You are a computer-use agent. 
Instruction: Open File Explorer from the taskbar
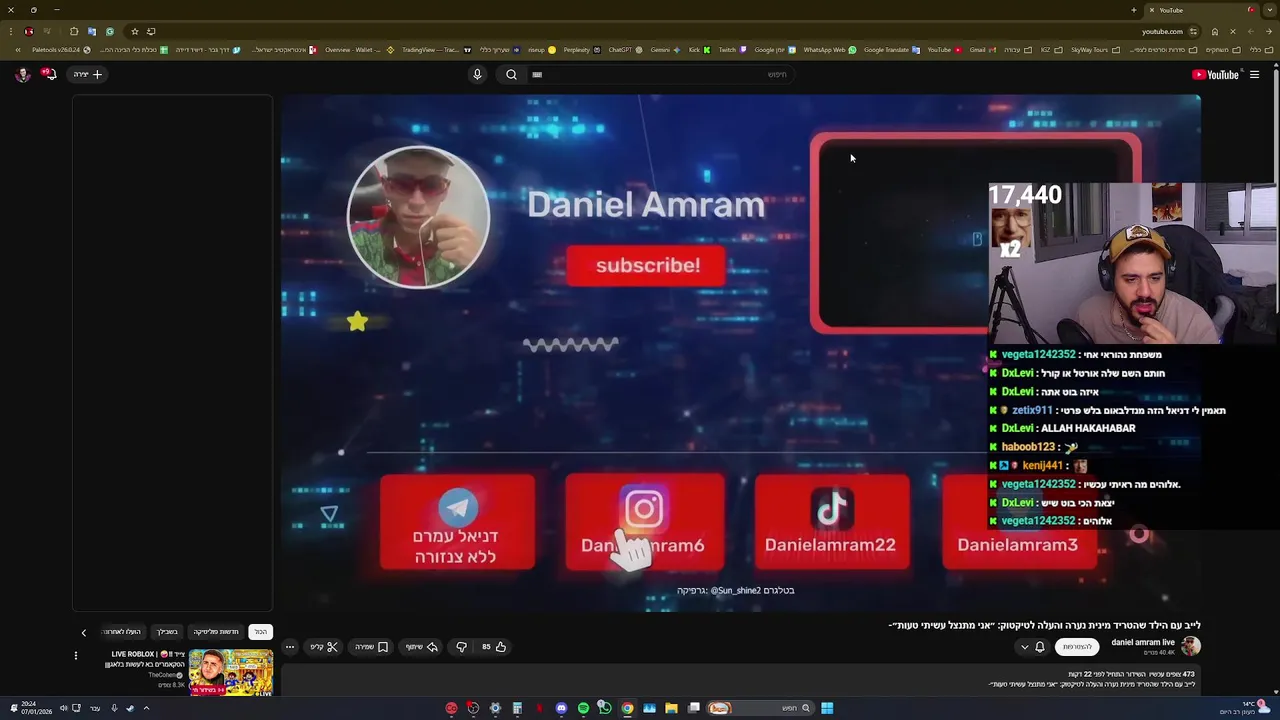(671, 708)
